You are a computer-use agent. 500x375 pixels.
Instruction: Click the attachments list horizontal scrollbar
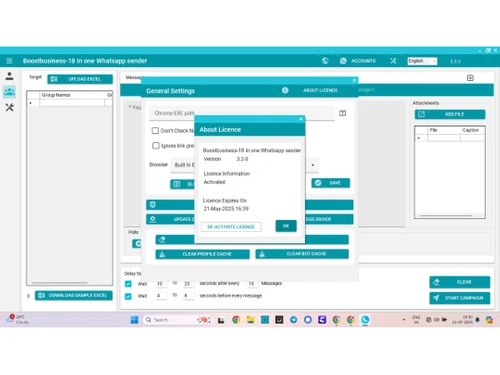pyautogui.click(x=446, y=216)
